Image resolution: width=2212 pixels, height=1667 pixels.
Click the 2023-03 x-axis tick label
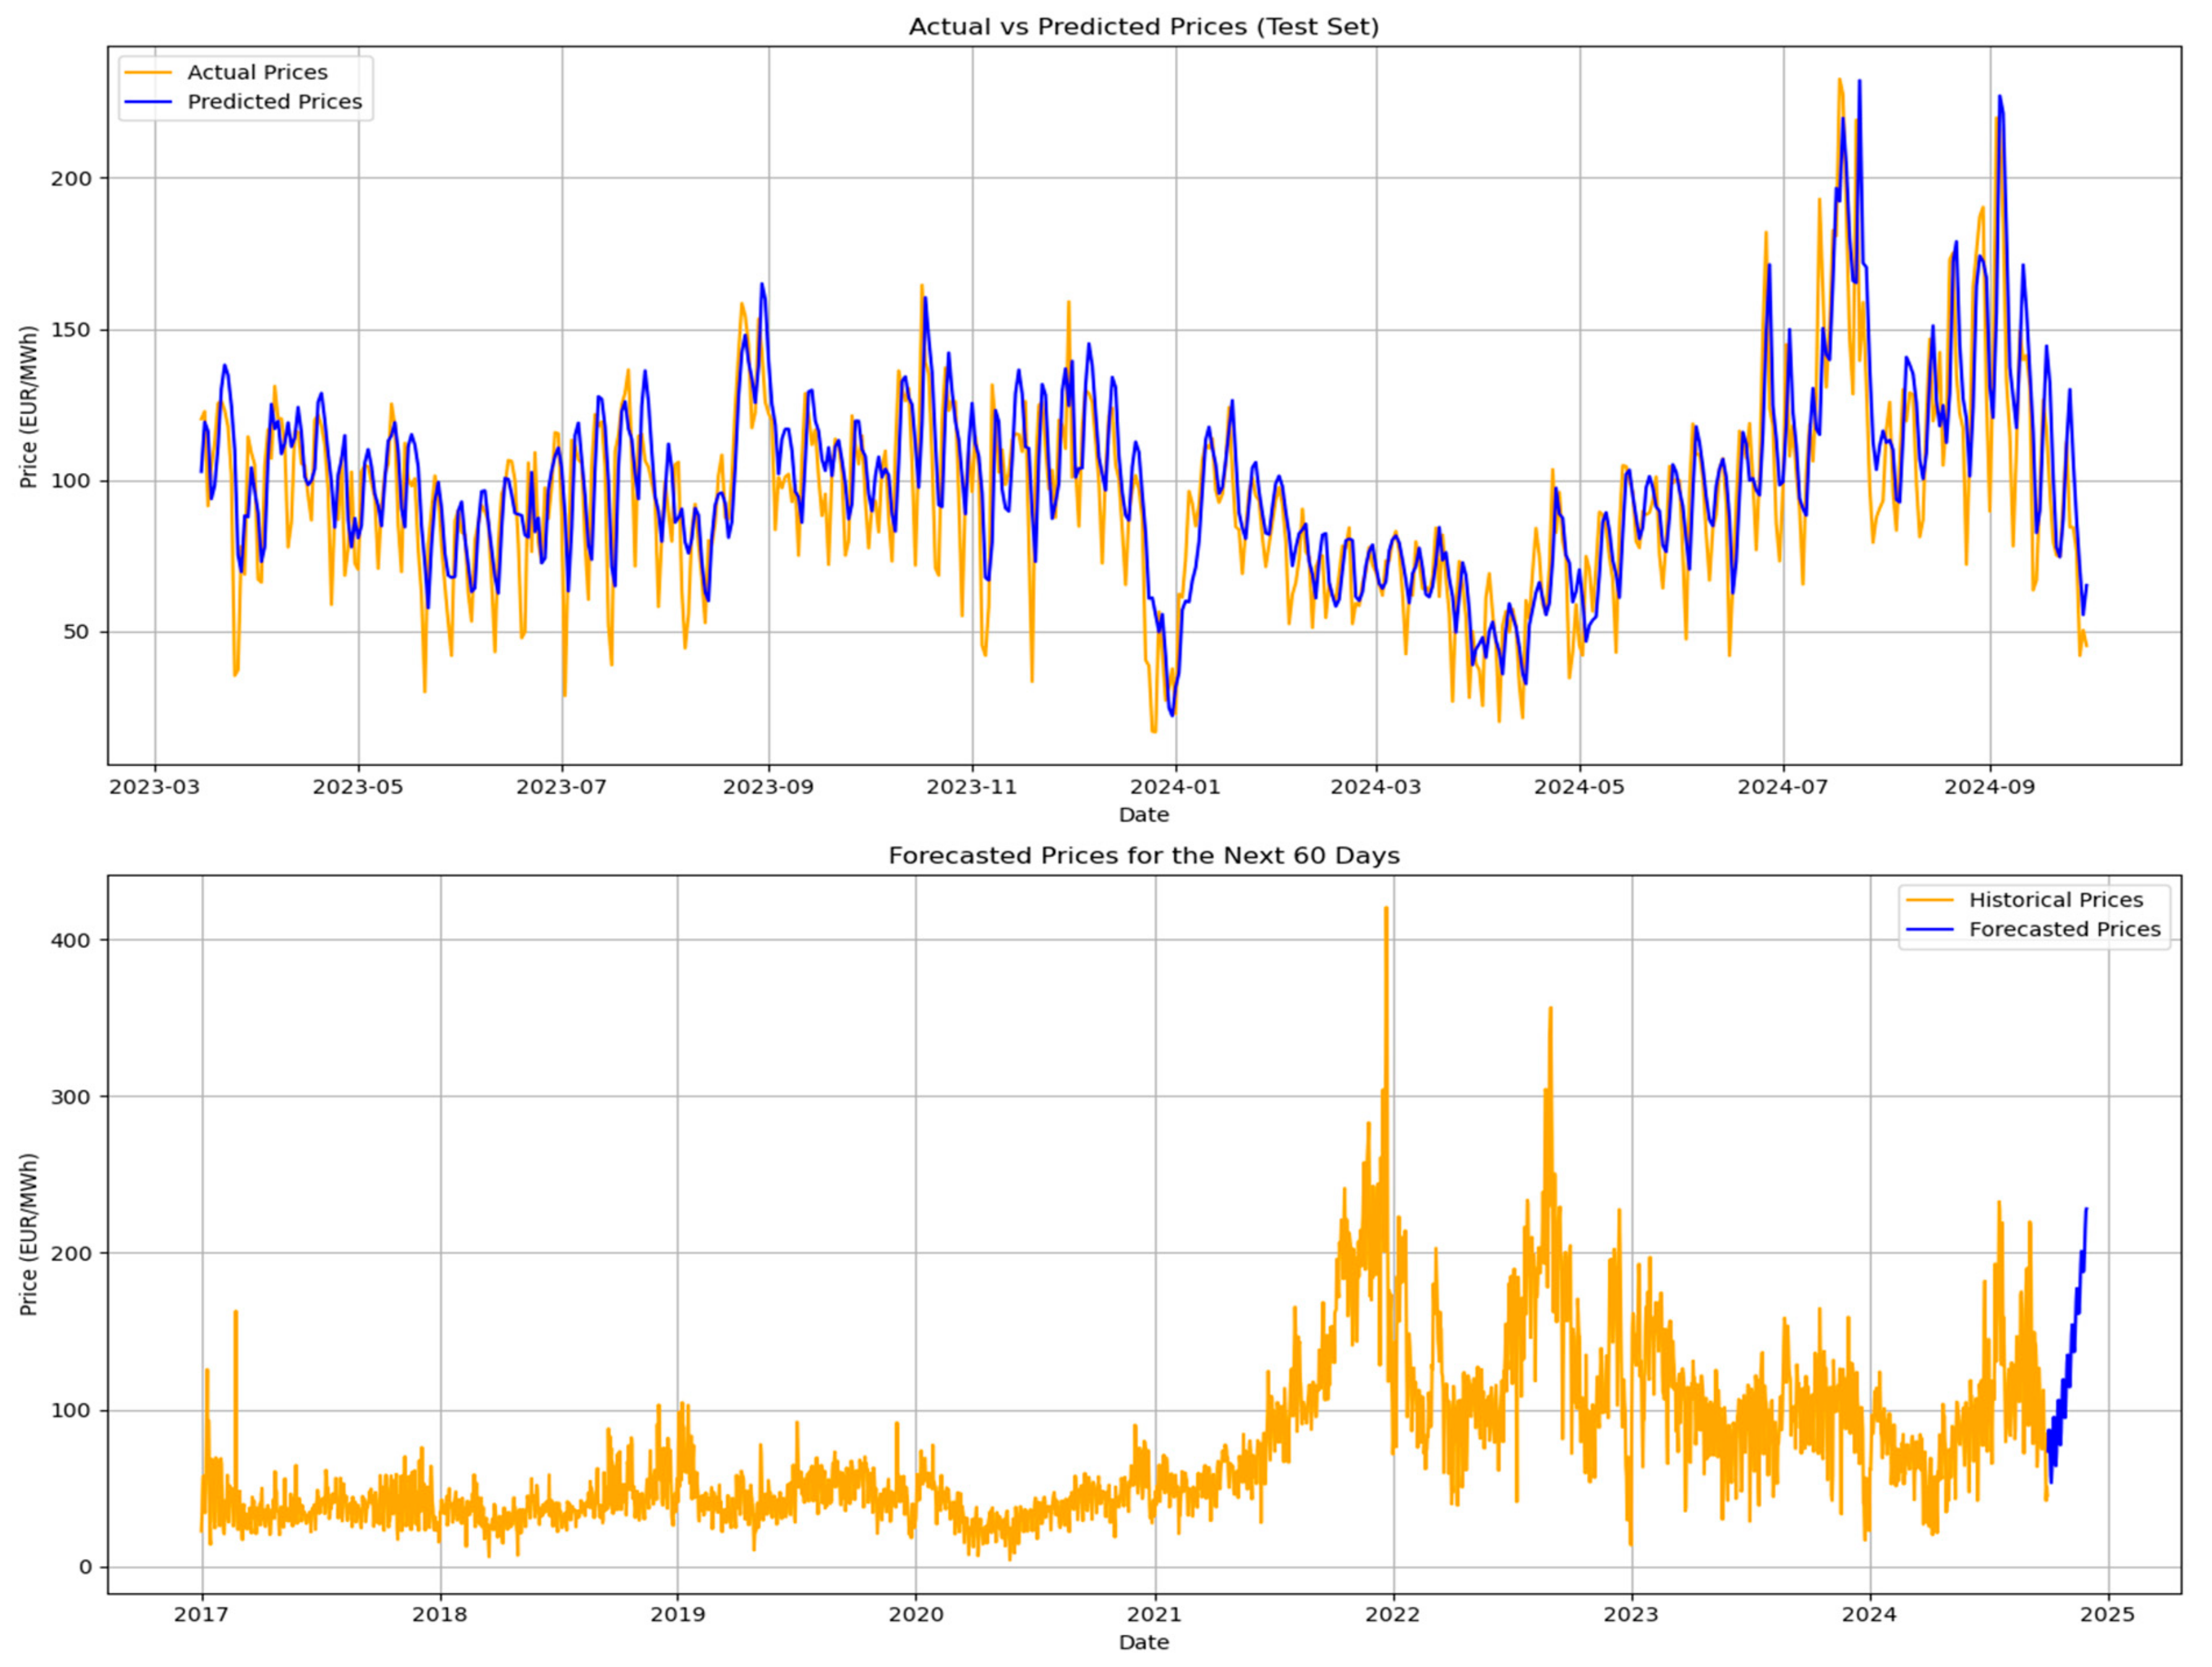point(154,787)
